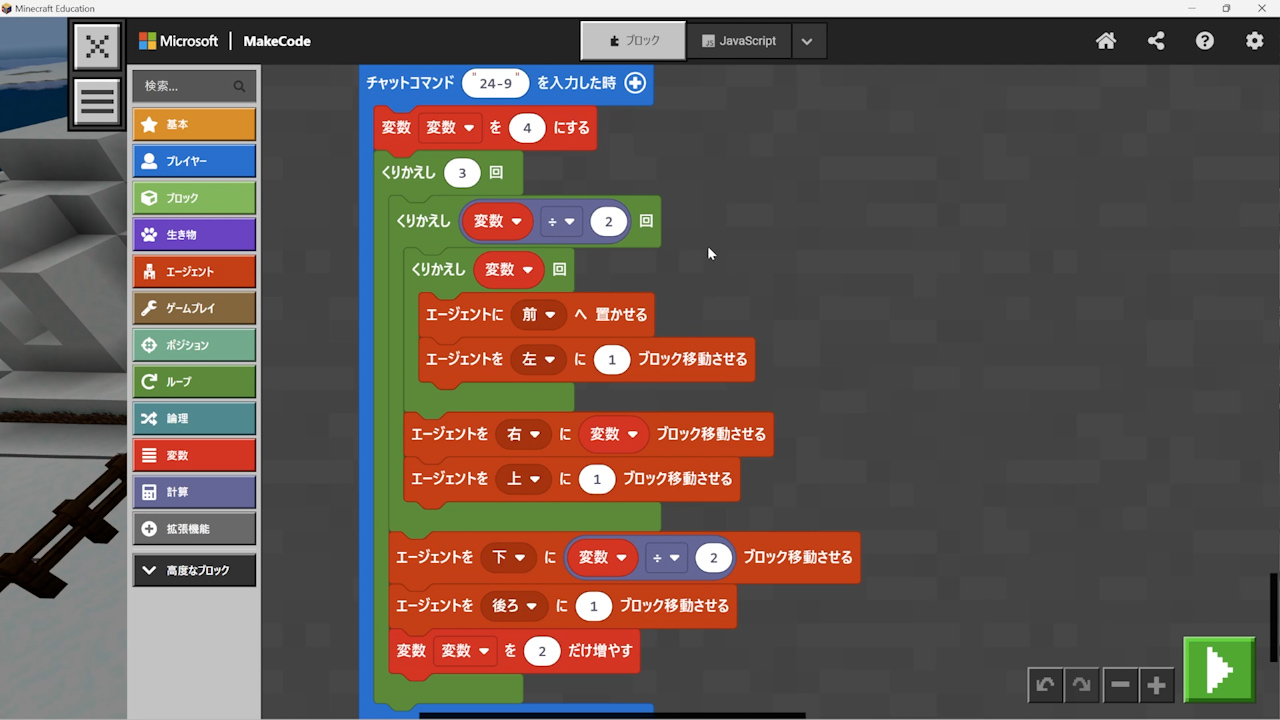The image size is (1280, 720).
Task: Open the エージェント block category
Action: 194,271
